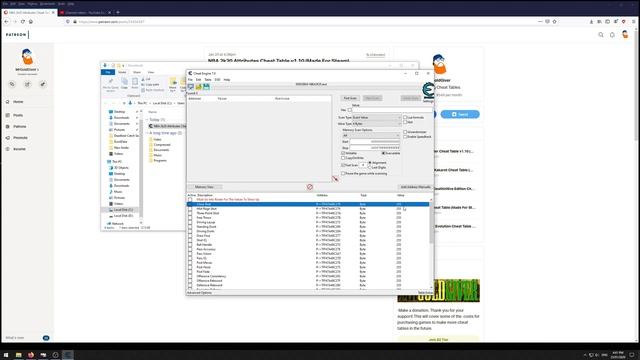Click the memory Start address field
This screenshot has height=360, width=640.
pos(375,142)
